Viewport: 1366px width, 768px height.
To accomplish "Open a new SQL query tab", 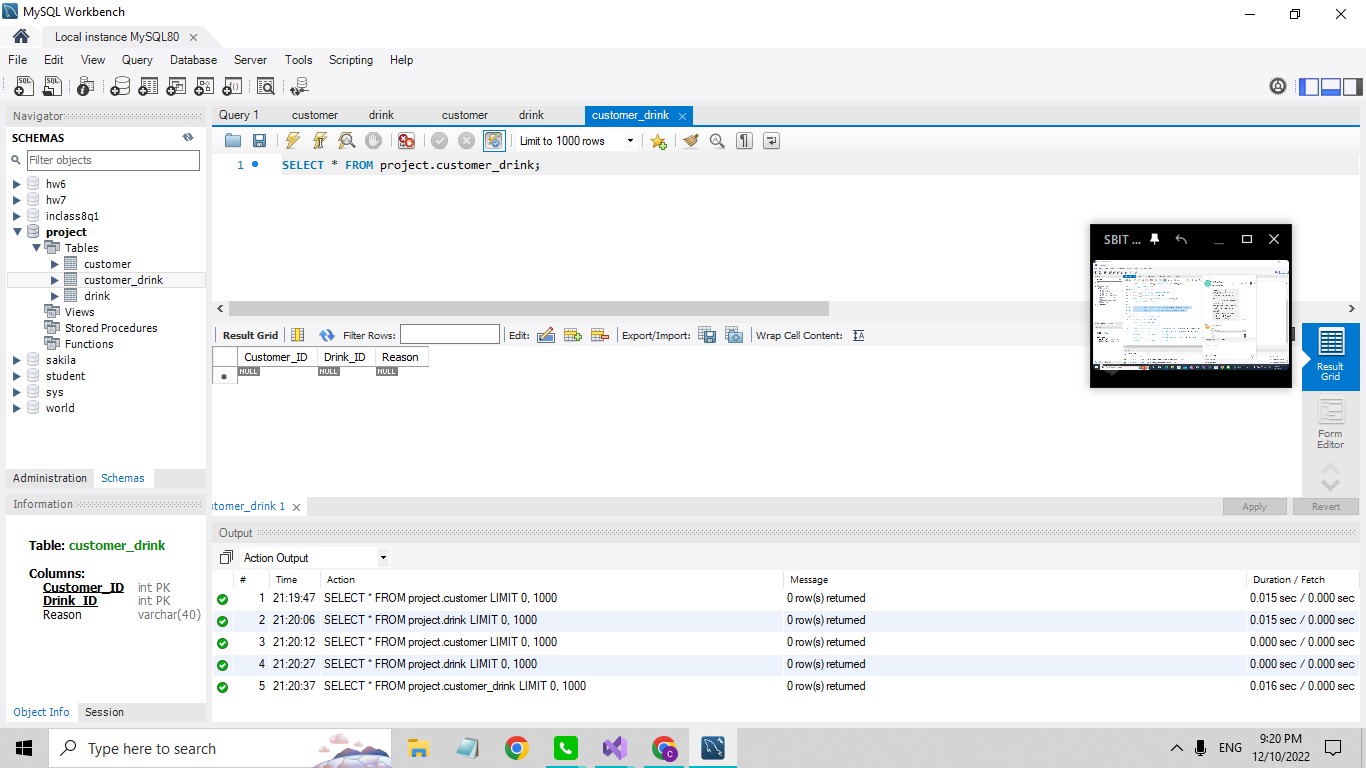I will point(24,87).
